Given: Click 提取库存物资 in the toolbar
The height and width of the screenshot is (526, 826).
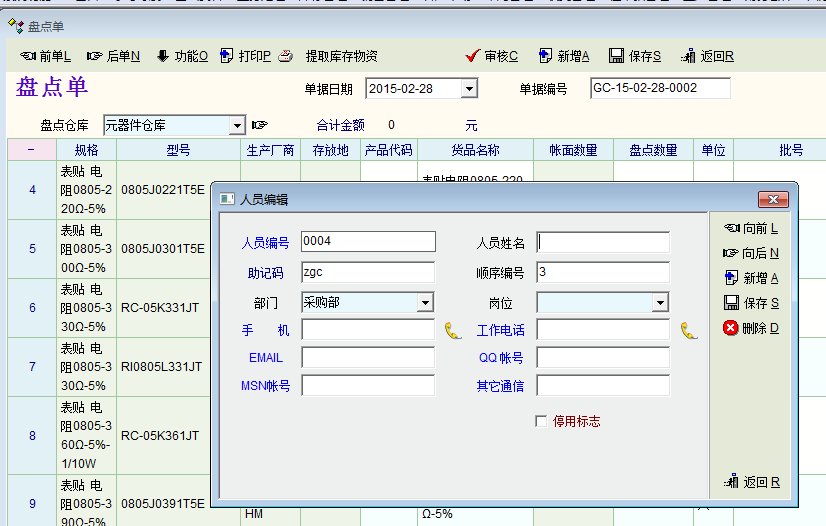Looking at the screenshot, I should (341, 56).
